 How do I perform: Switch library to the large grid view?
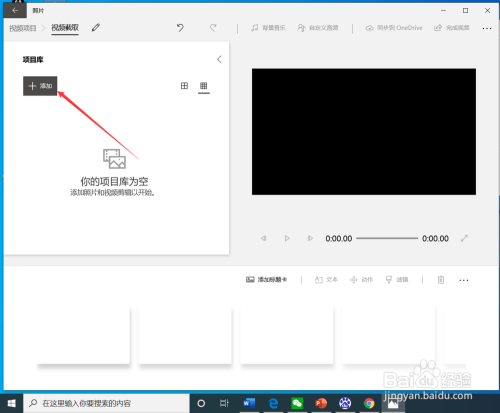click(x=184, y=86)
